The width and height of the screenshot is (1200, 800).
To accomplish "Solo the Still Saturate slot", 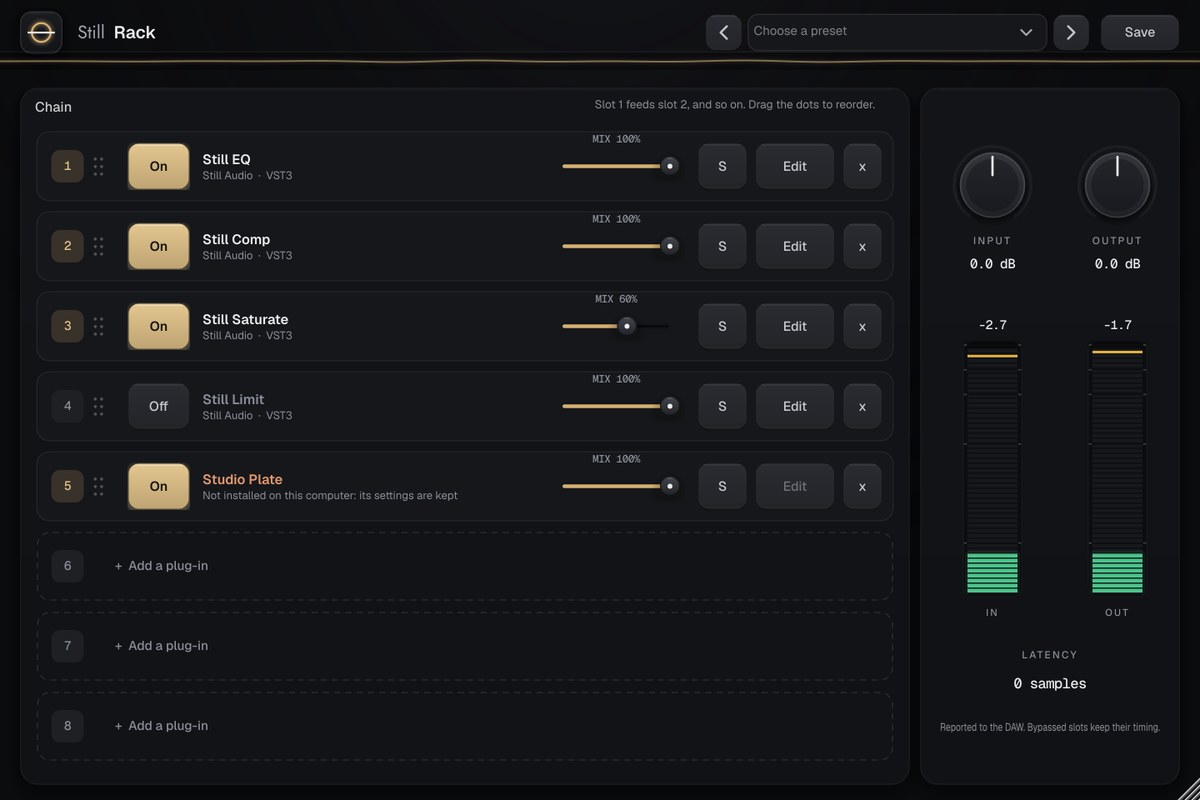I will (x=722, y=326).
